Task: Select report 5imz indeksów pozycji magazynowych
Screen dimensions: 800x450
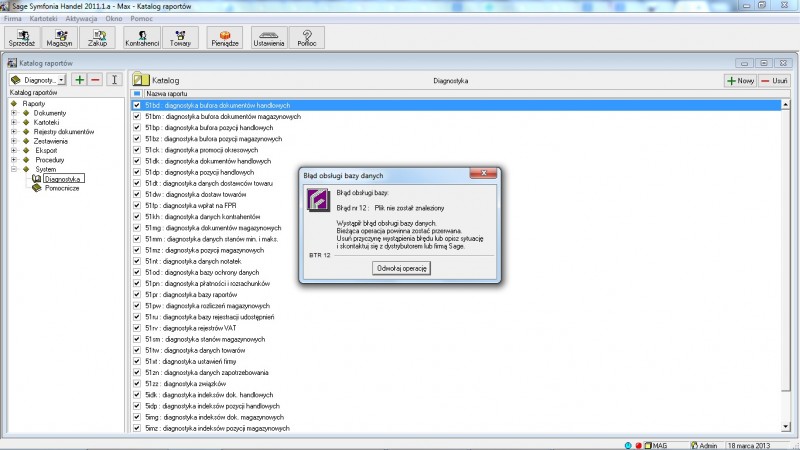Action: click(x=217, y=428)
